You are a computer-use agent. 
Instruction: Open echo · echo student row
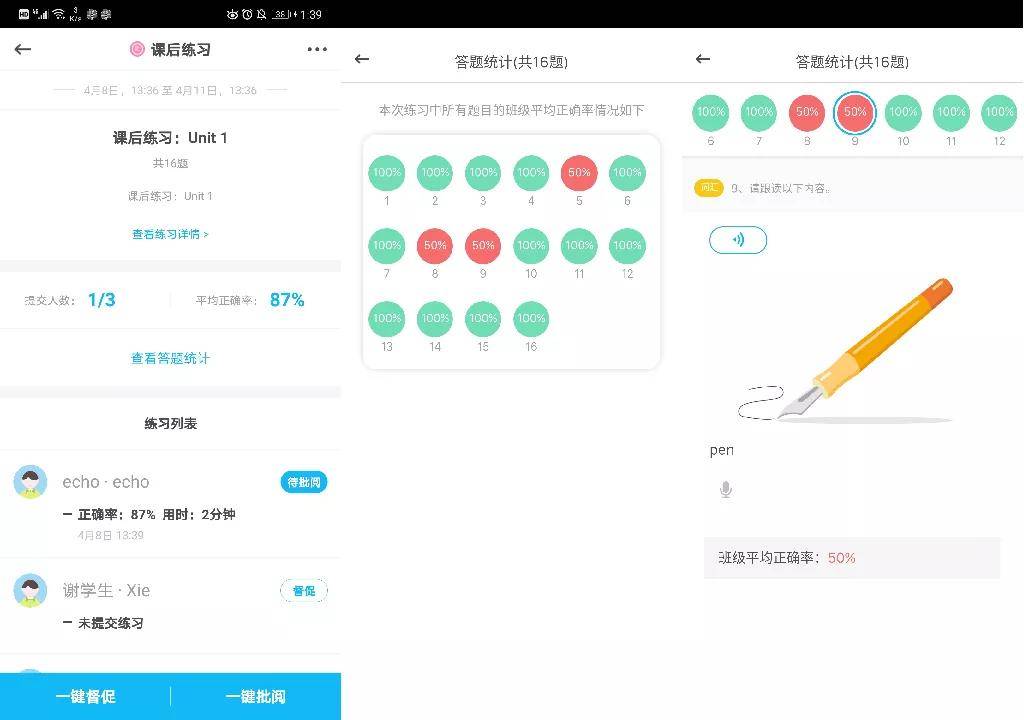(170, 504)
